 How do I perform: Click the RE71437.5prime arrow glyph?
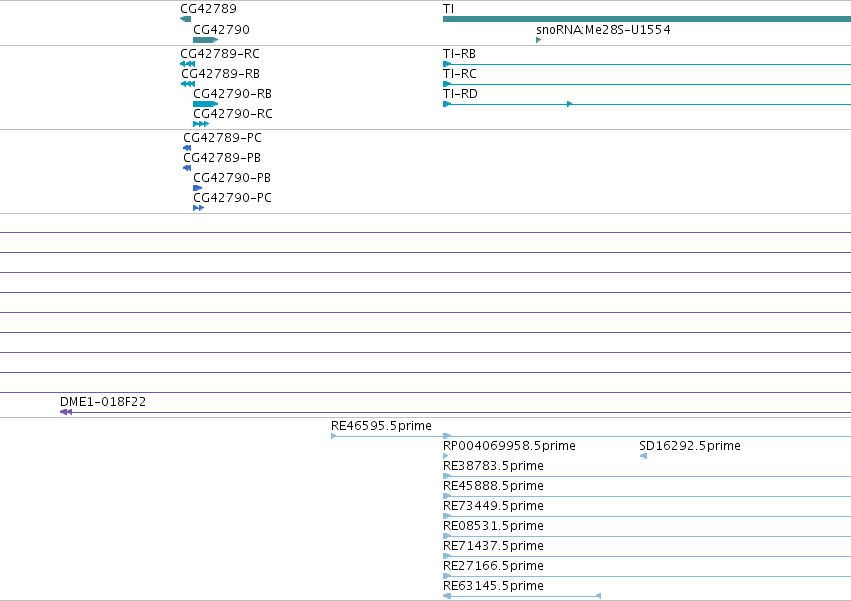447,557
